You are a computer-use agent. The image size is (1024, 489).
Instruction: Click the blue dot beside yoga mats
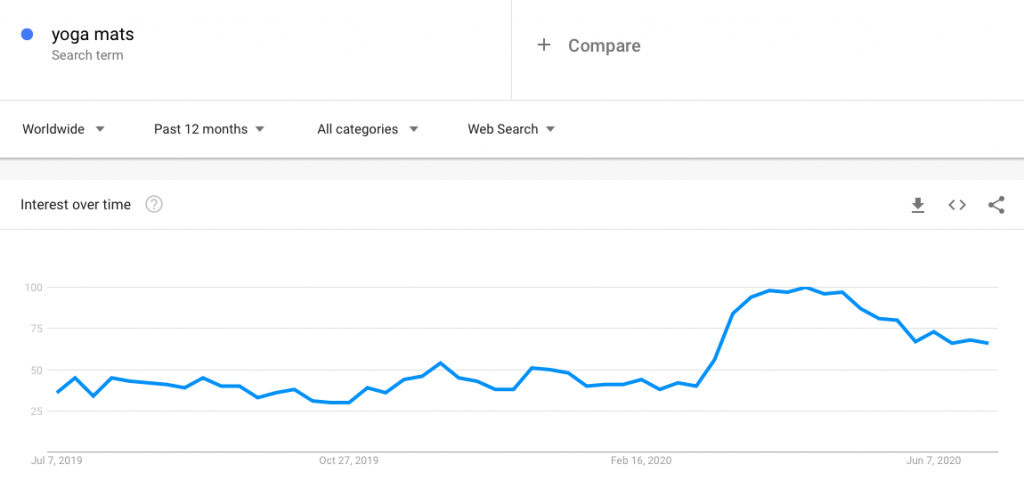(27, 34)
